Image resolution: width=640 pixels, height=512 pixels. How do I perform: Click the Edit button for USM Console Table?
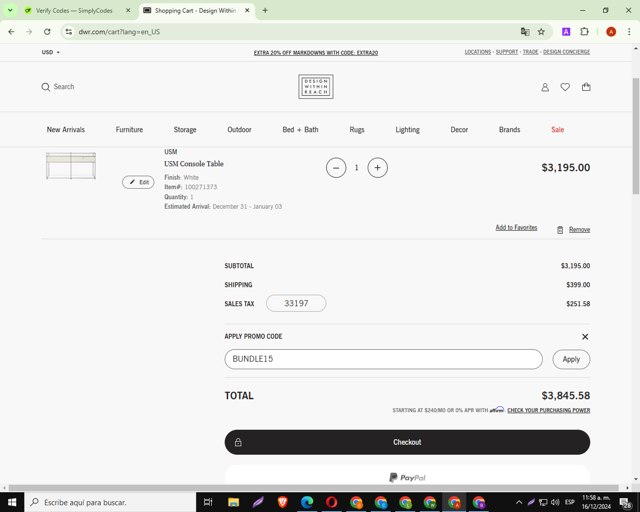pos(138,182)
